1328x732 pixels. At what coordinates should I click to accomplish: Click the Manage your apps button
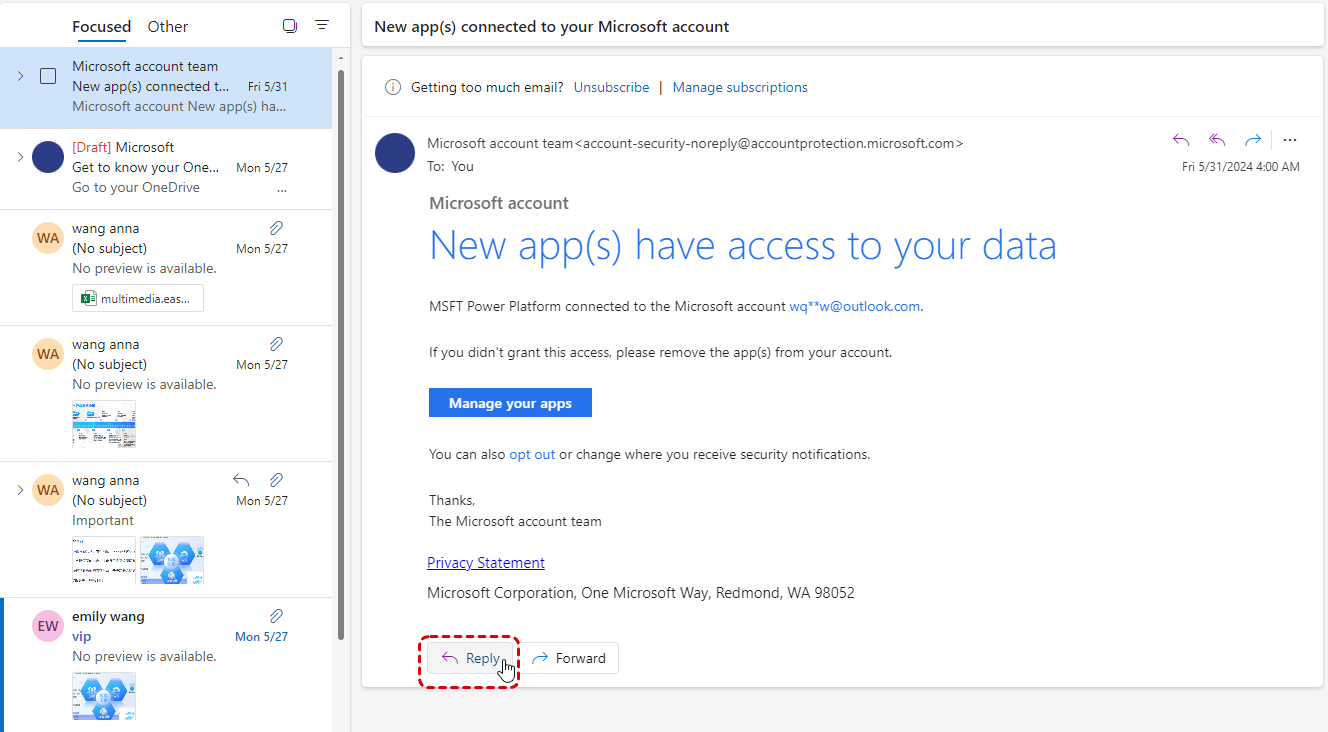510,403
